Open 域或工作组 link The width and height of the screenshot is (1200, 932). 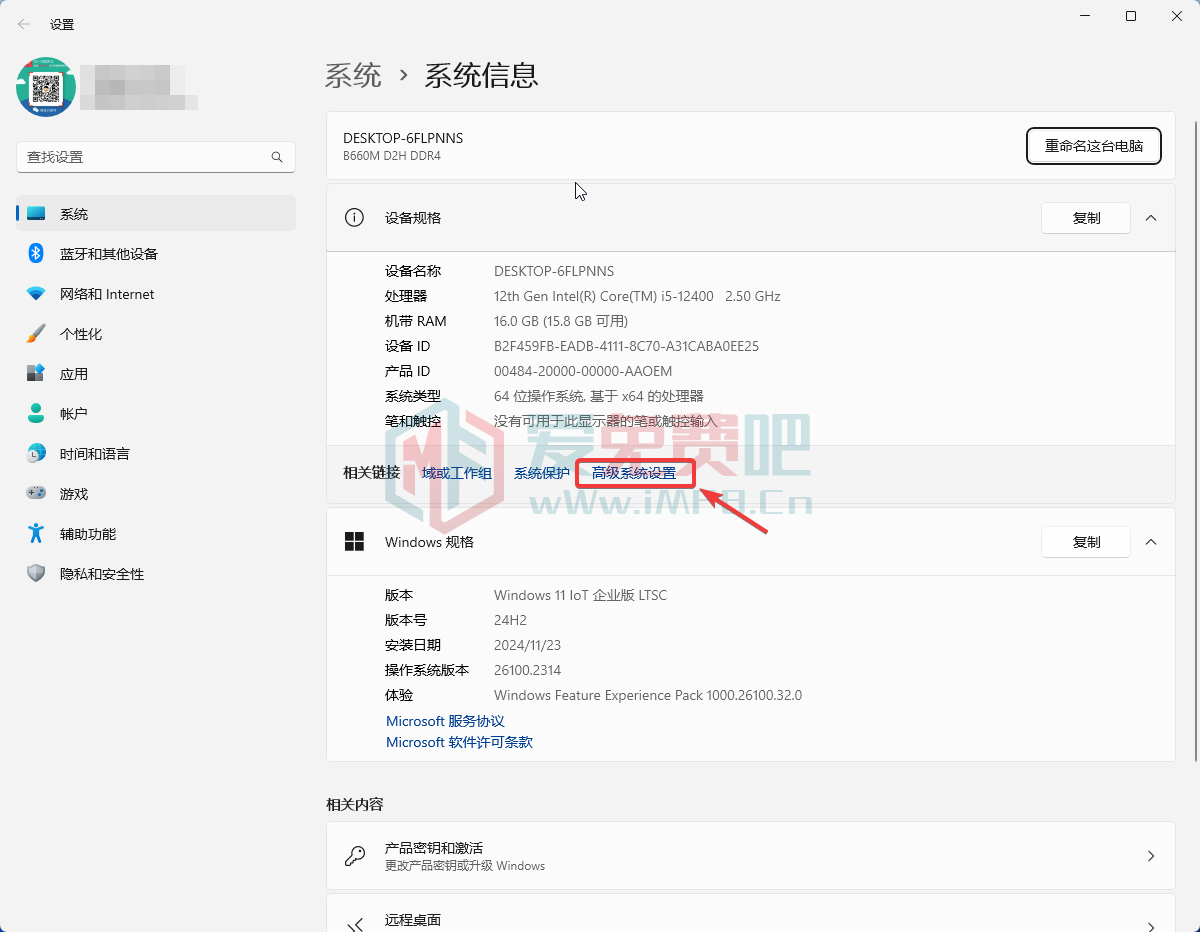tap(457, 473)
